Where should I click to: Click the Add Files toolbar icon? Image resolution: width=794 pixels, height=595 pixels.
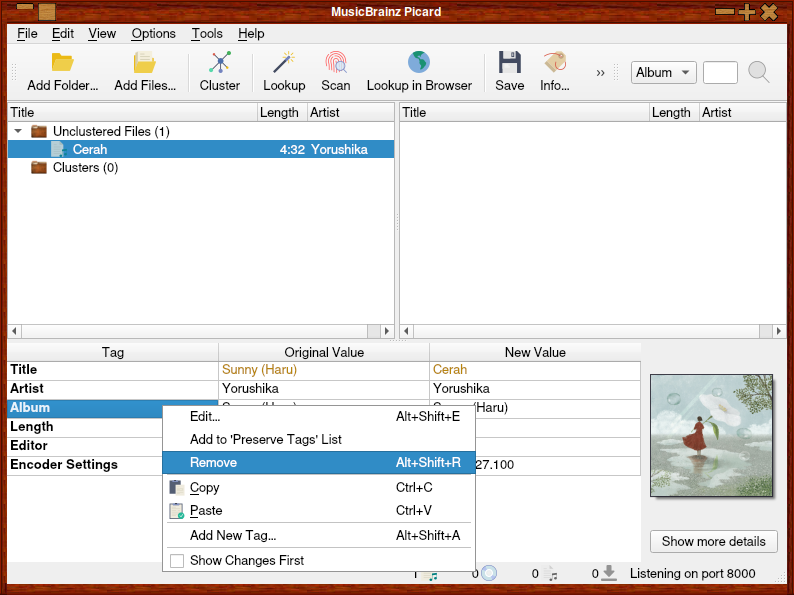click(x=144, y=63)
